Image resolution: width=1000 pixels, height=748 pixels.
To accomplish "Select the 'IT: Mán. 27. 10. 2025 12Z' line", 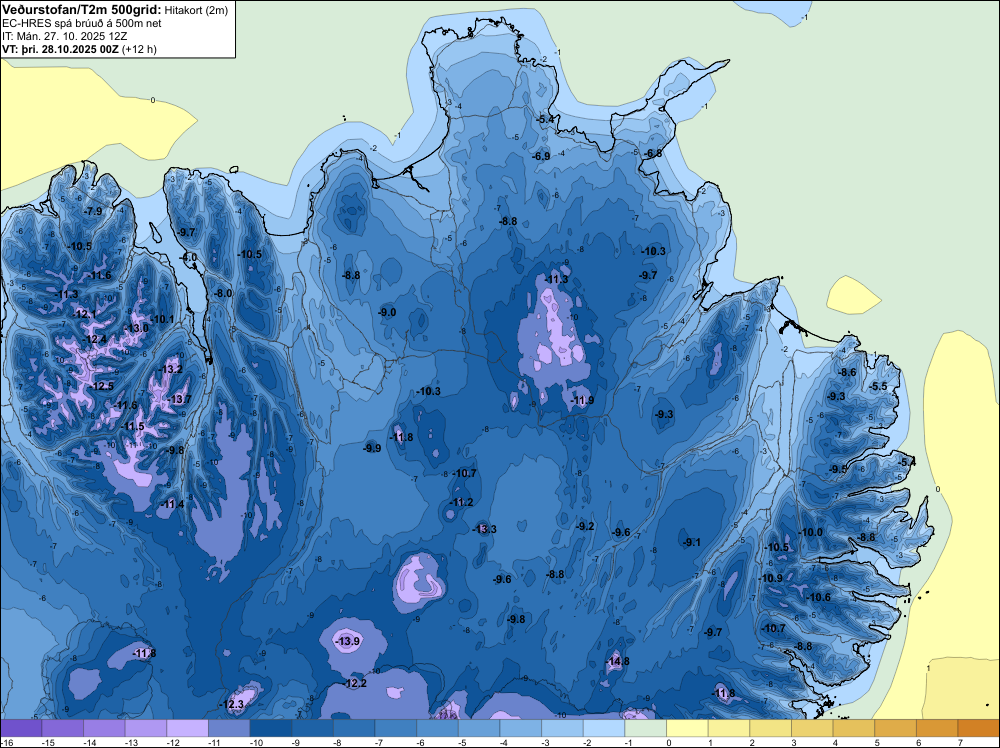I will click(x=64, y=36).
